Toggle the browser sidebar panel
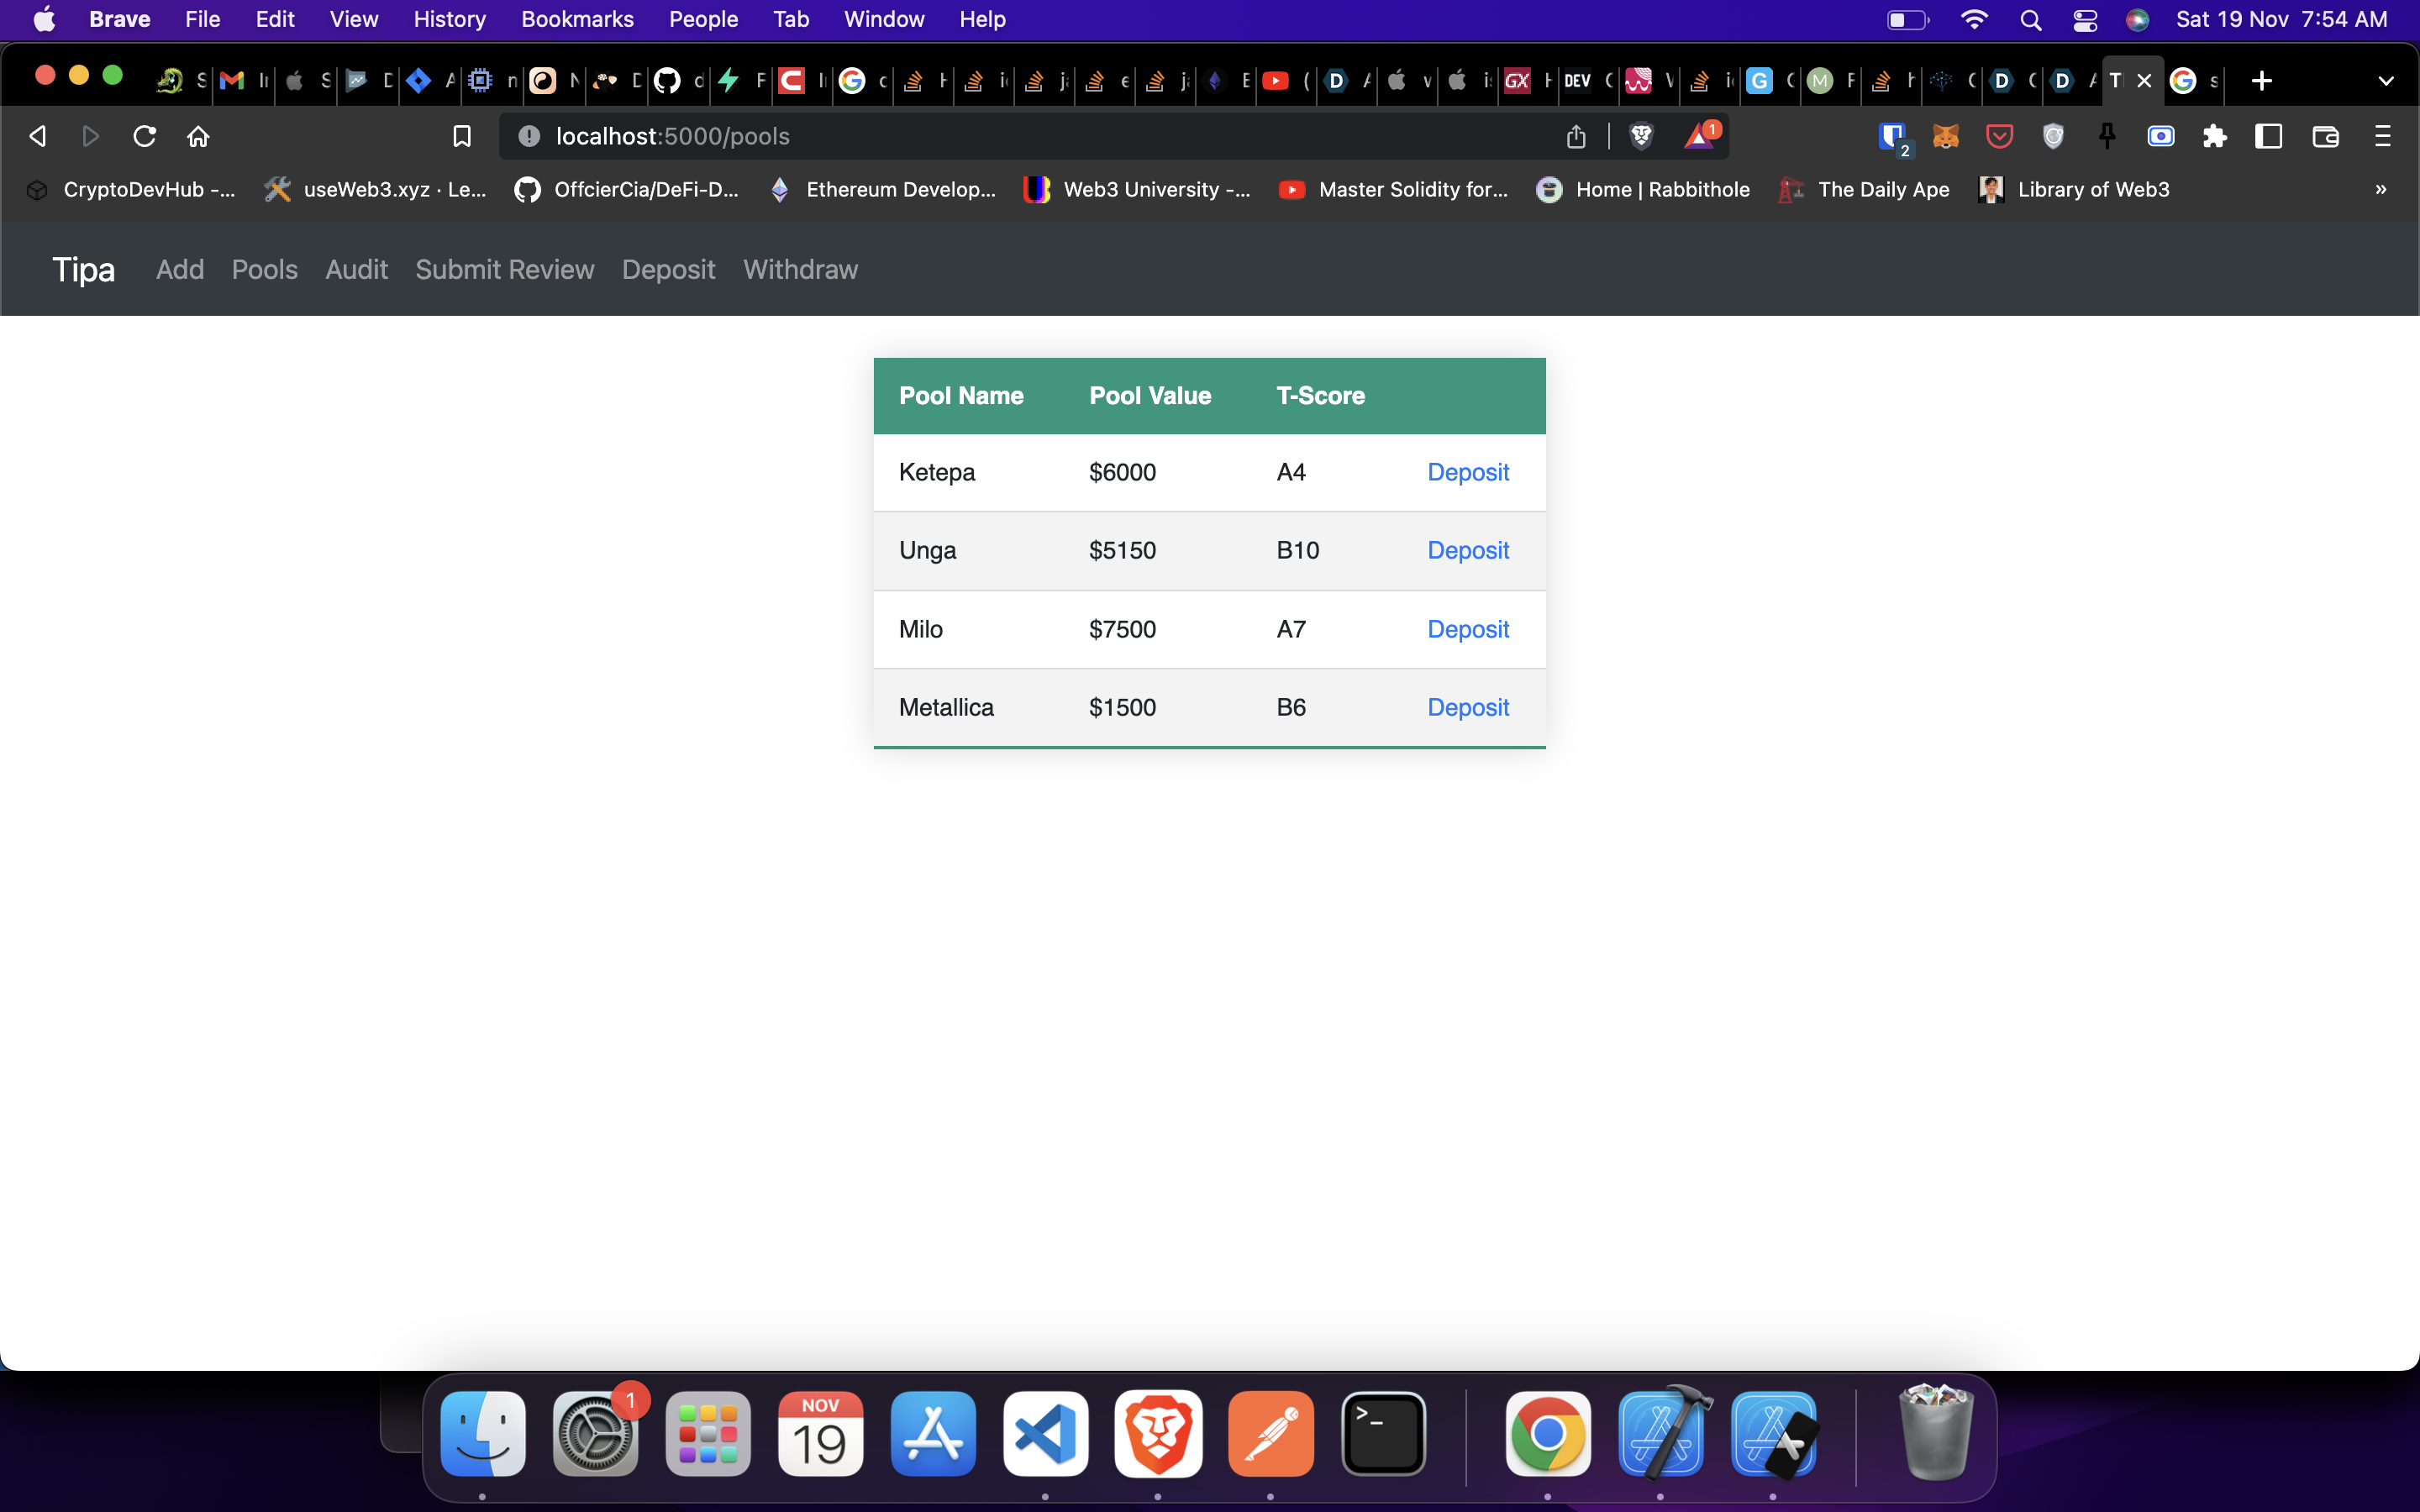Image resolution: width=2420 pixels, height=1512 pixels. [x=2268, y=136]
